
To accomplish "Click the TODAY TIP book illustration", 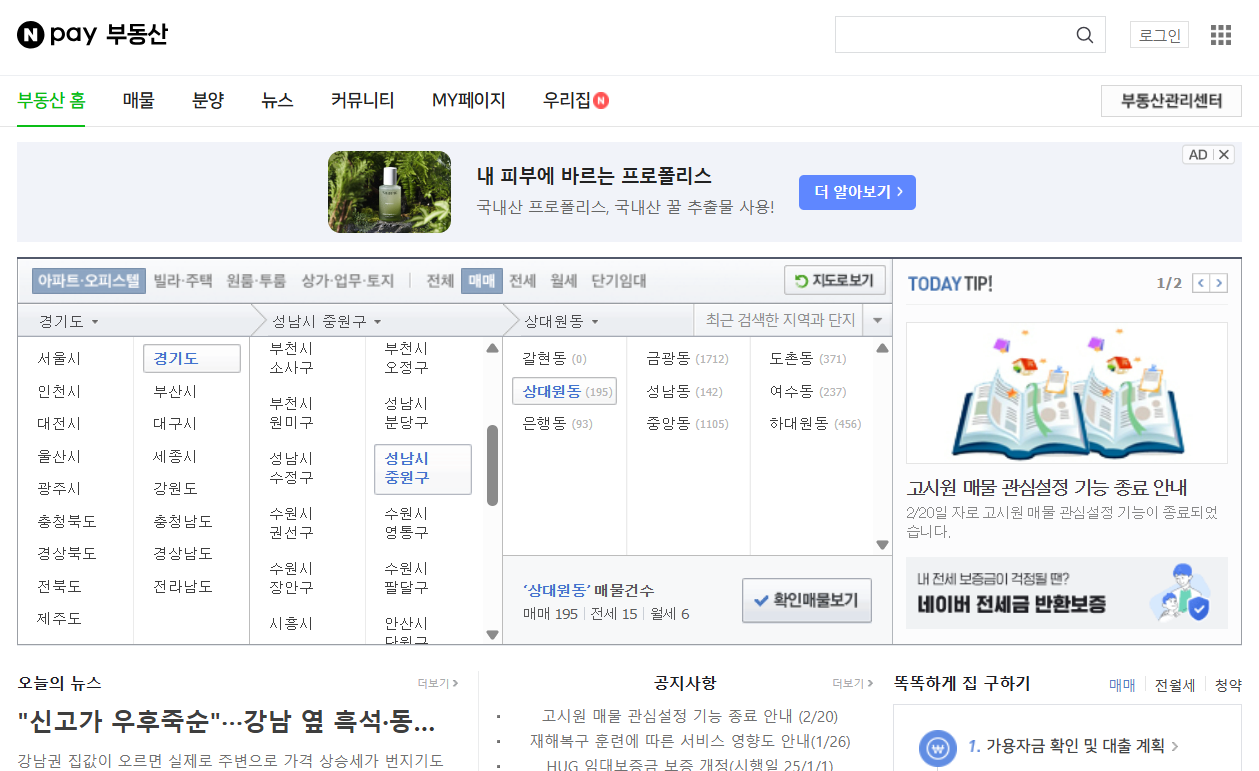I will point(1067,393).
